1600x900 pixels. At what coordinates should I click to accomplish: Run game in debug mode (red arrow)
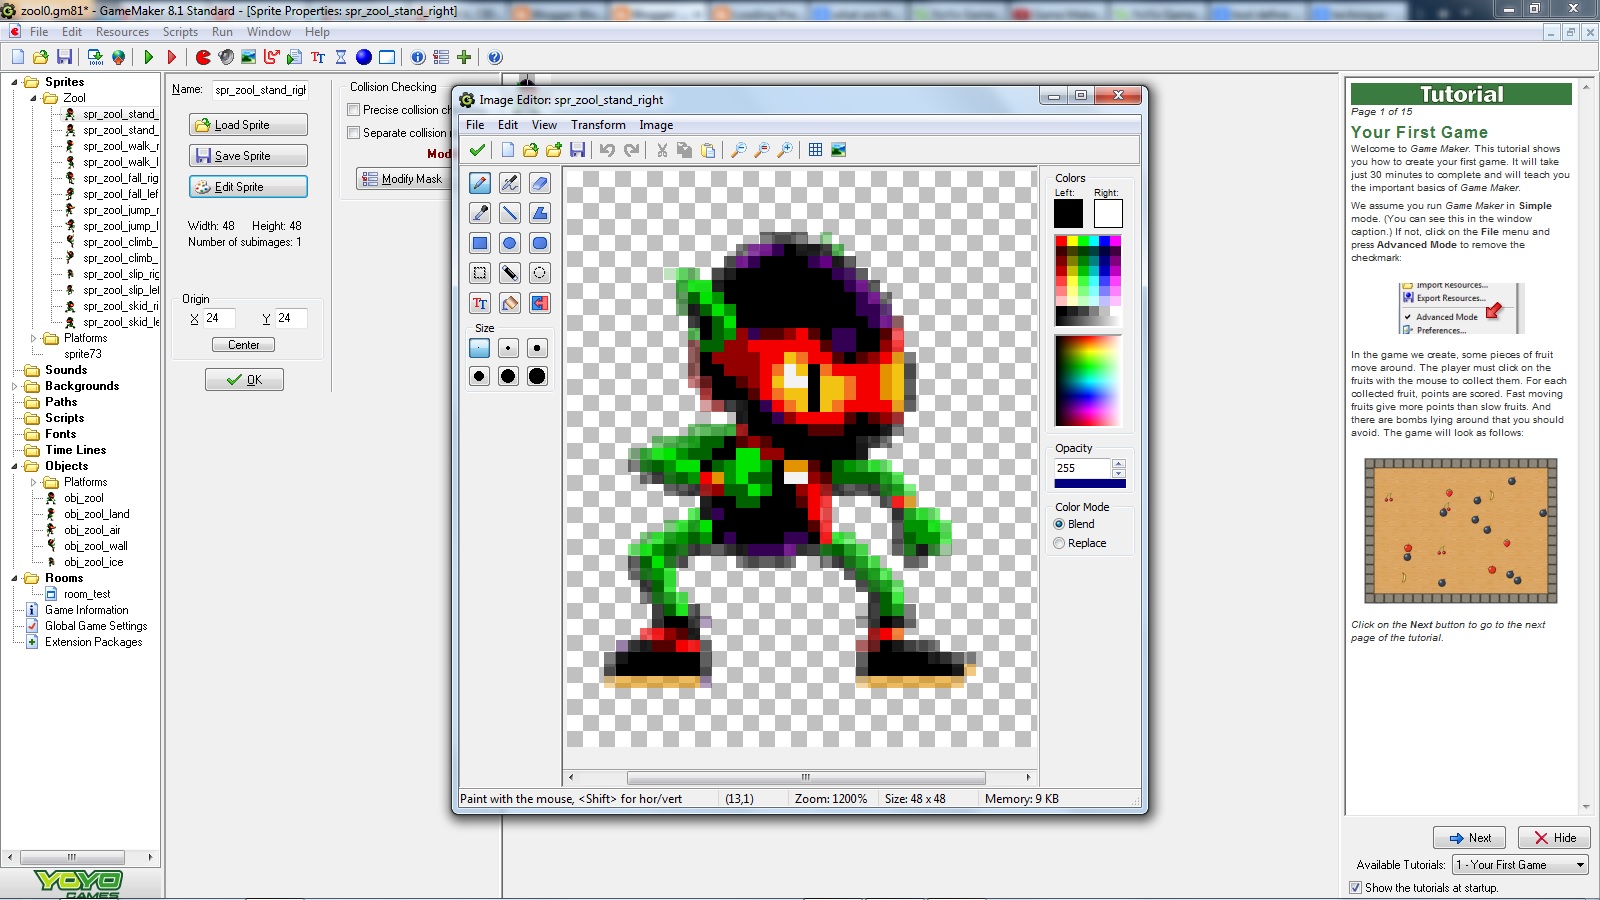point(172,57)
